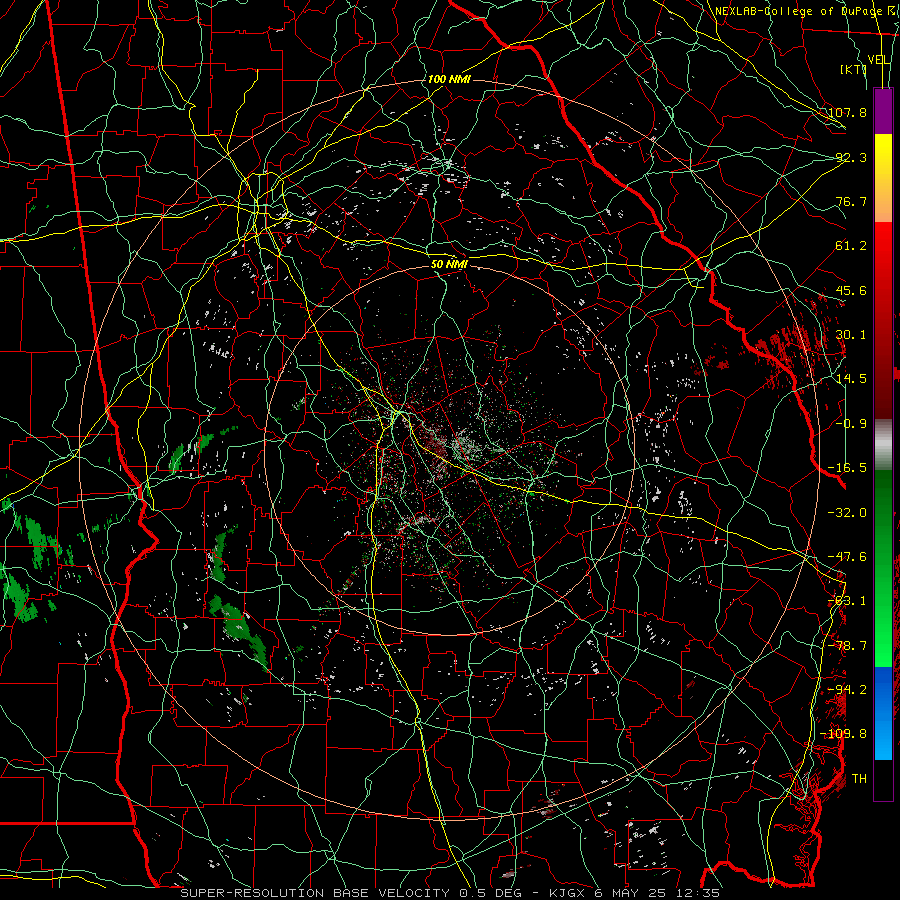Pick the gray-white zero-velocity color bar segment

[883, 445]
